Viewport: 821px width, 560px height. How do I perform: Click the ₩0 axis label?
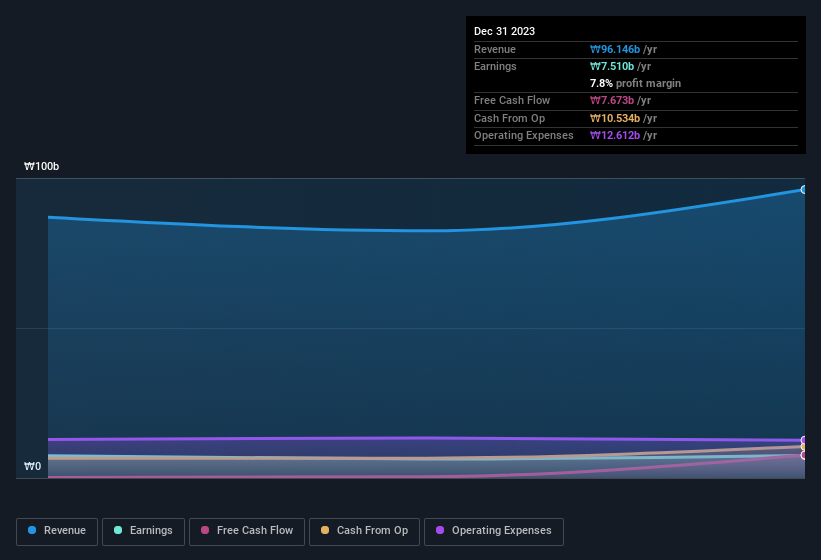pyautogui.click(x=32, y=466)
